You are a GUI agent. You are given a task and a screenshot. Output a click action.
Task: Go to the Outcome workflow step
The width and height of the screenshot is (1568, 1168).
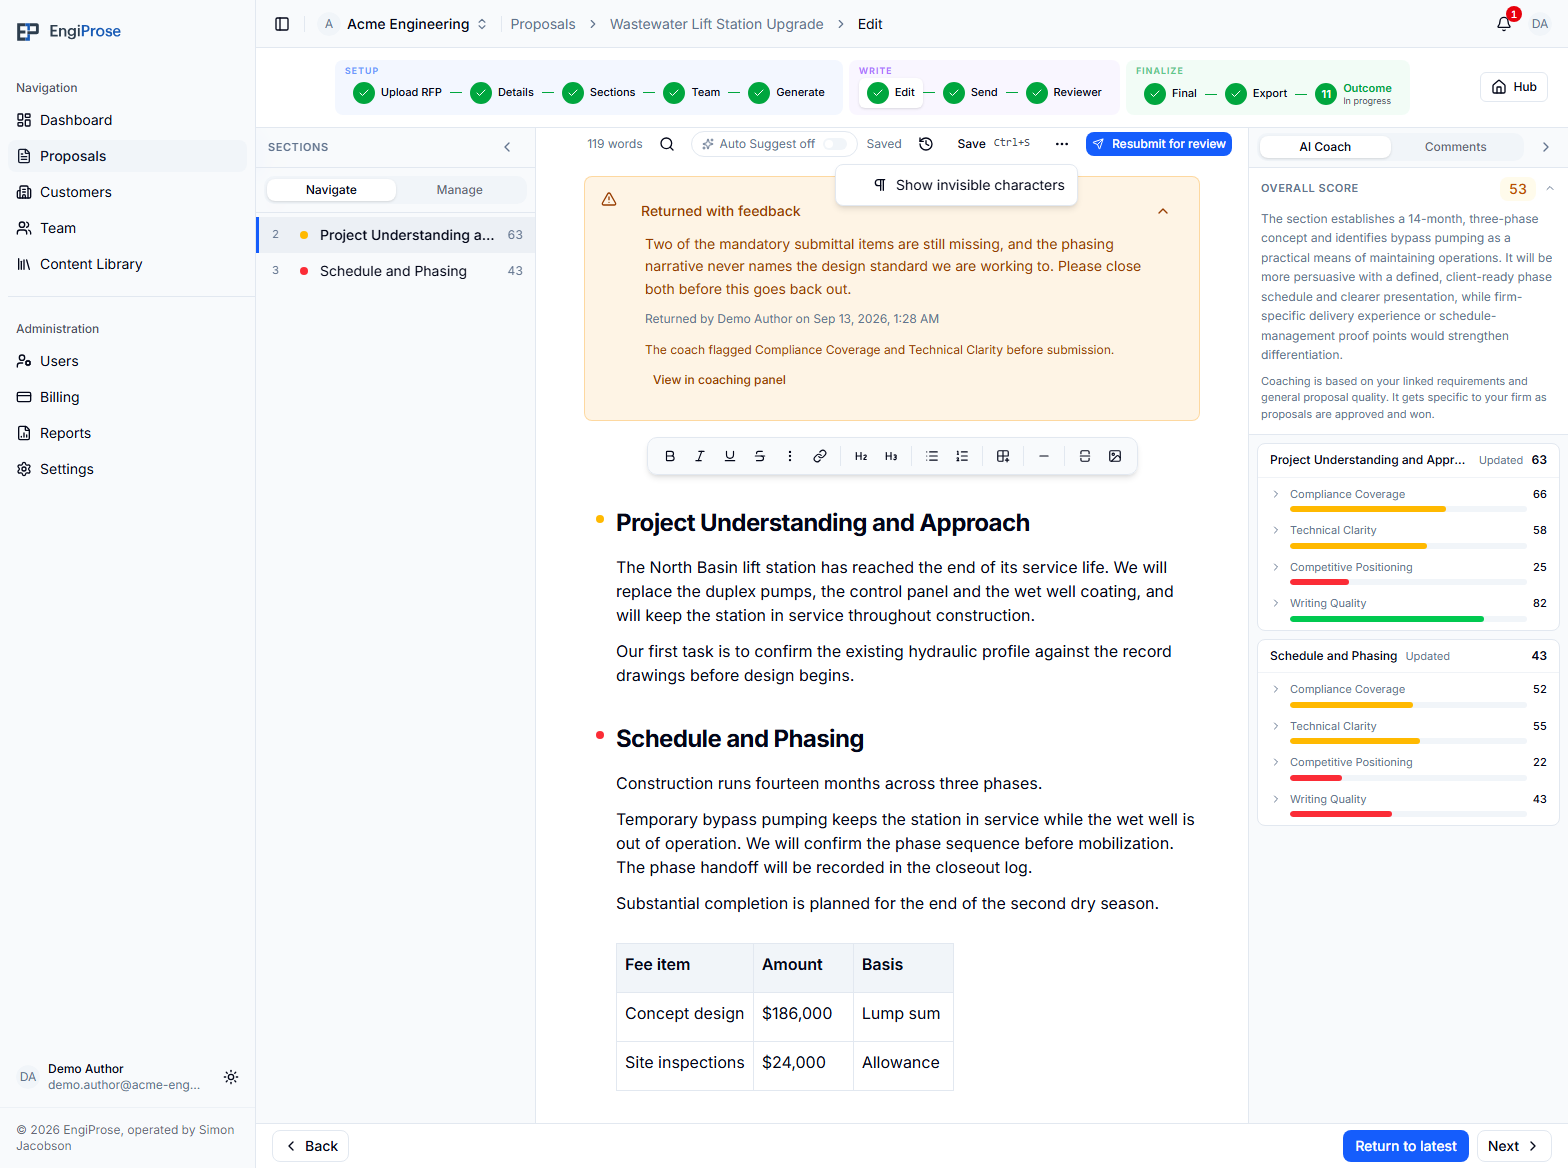[1354, 93]
